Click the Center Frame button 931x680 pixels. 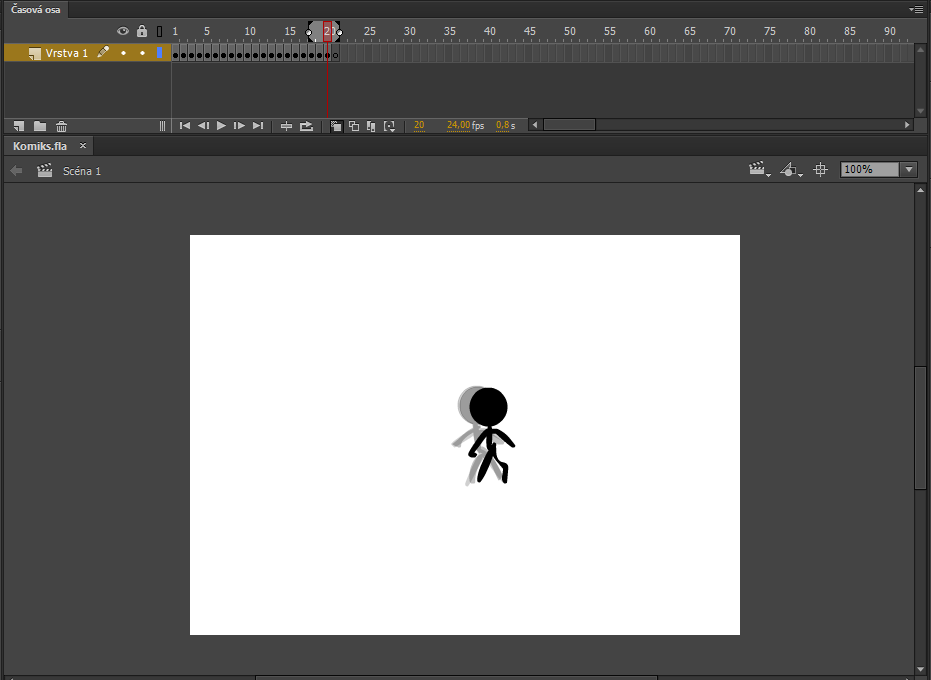[286, 126]
